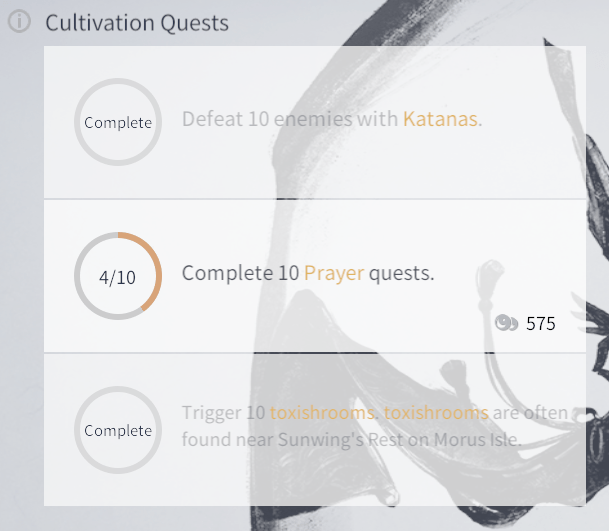Click the coin reward icon next to 575
Viewport: 609px width, 531px height.
click(506, 323)
